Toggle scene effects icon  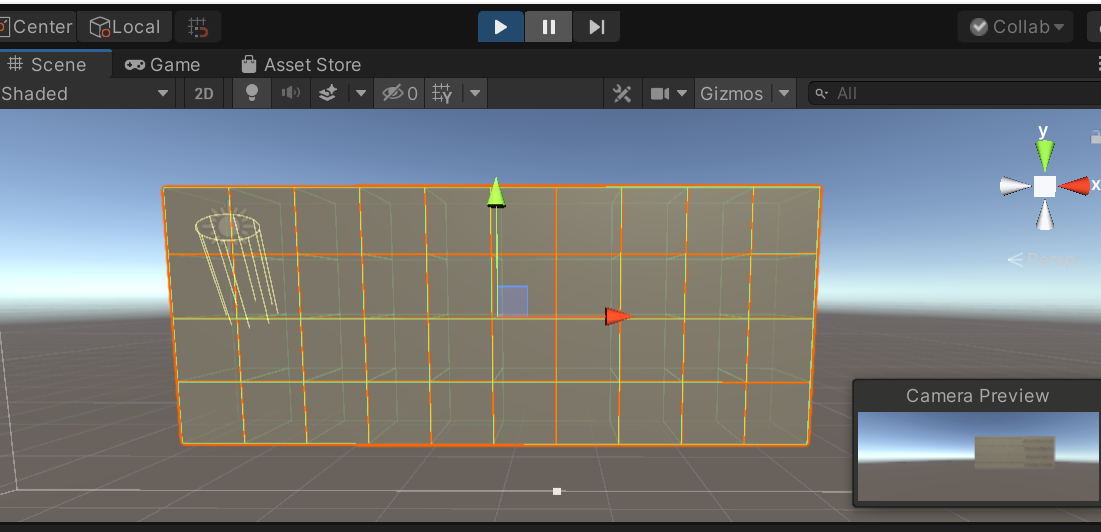point(328,93)
